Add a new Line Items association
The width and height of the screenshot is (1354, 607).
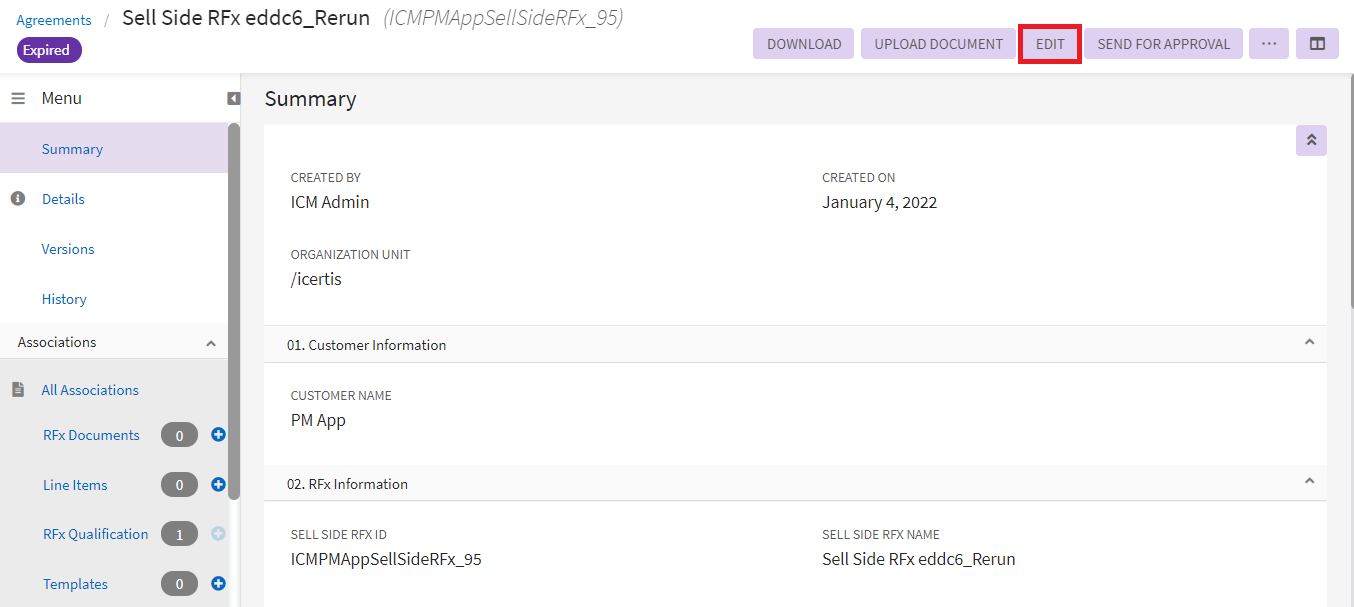click(x=218, y=485)
